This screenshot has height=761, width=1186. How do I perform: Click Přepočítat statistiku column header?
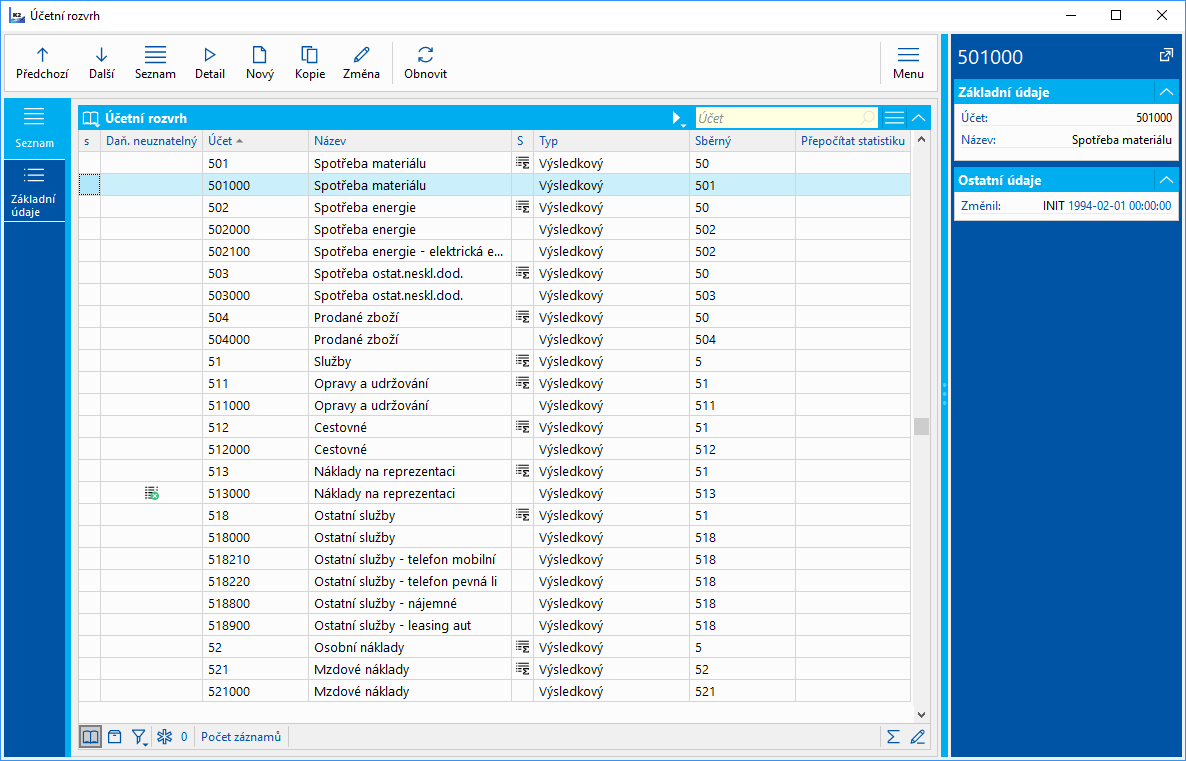pos(852,141)
